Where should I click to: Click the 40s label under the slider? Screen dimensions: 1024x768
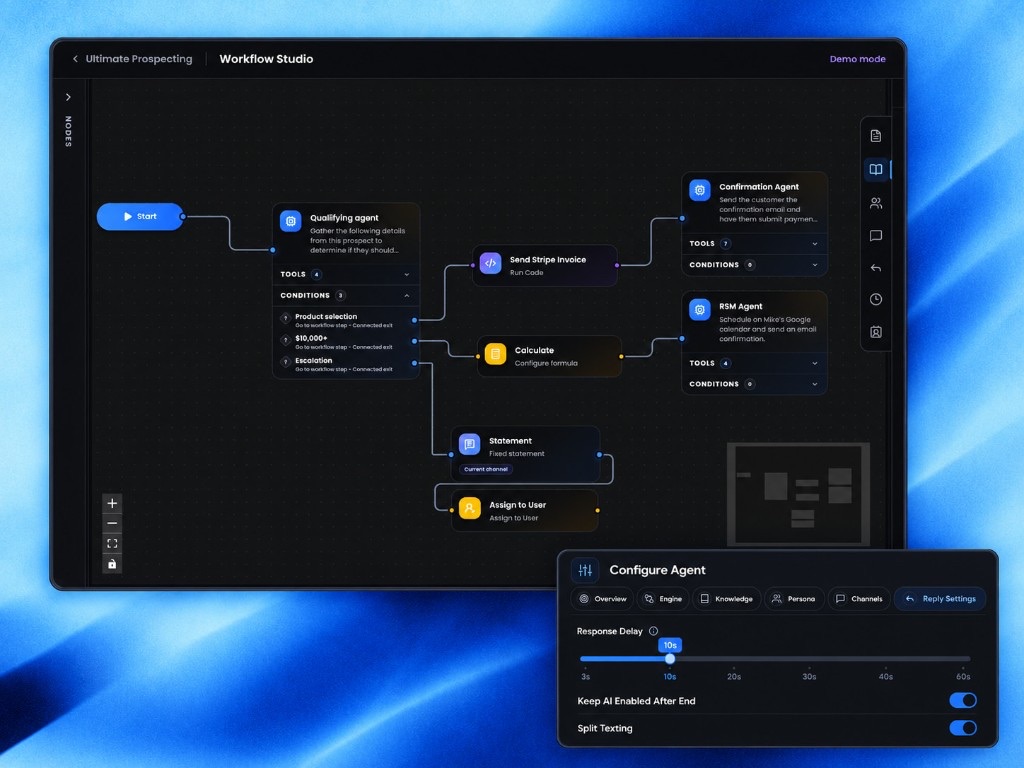pyautogui.click(x=886, y=677)
